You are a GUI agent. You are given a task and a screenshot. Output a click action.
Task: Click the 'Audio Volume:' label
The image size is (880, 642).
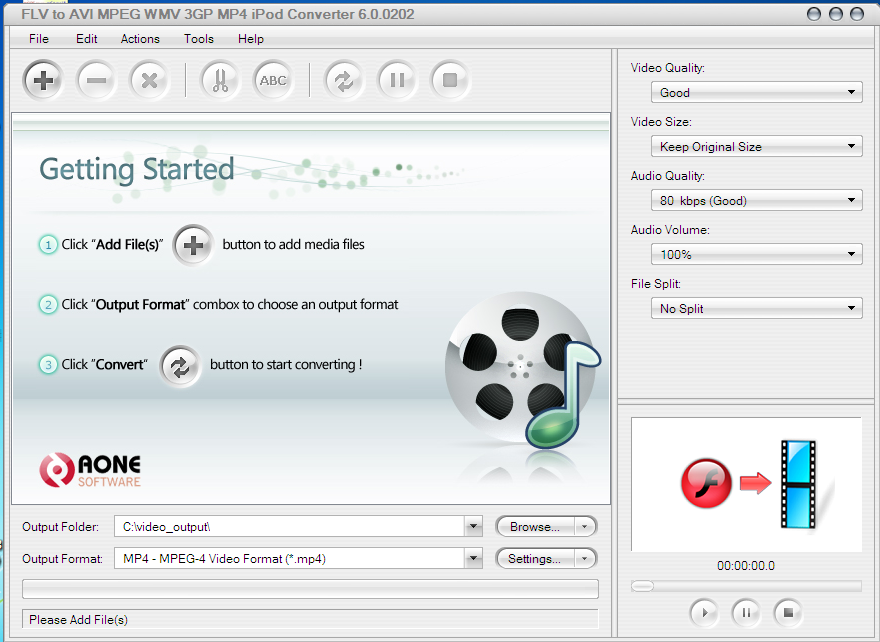tap(670, 230)
